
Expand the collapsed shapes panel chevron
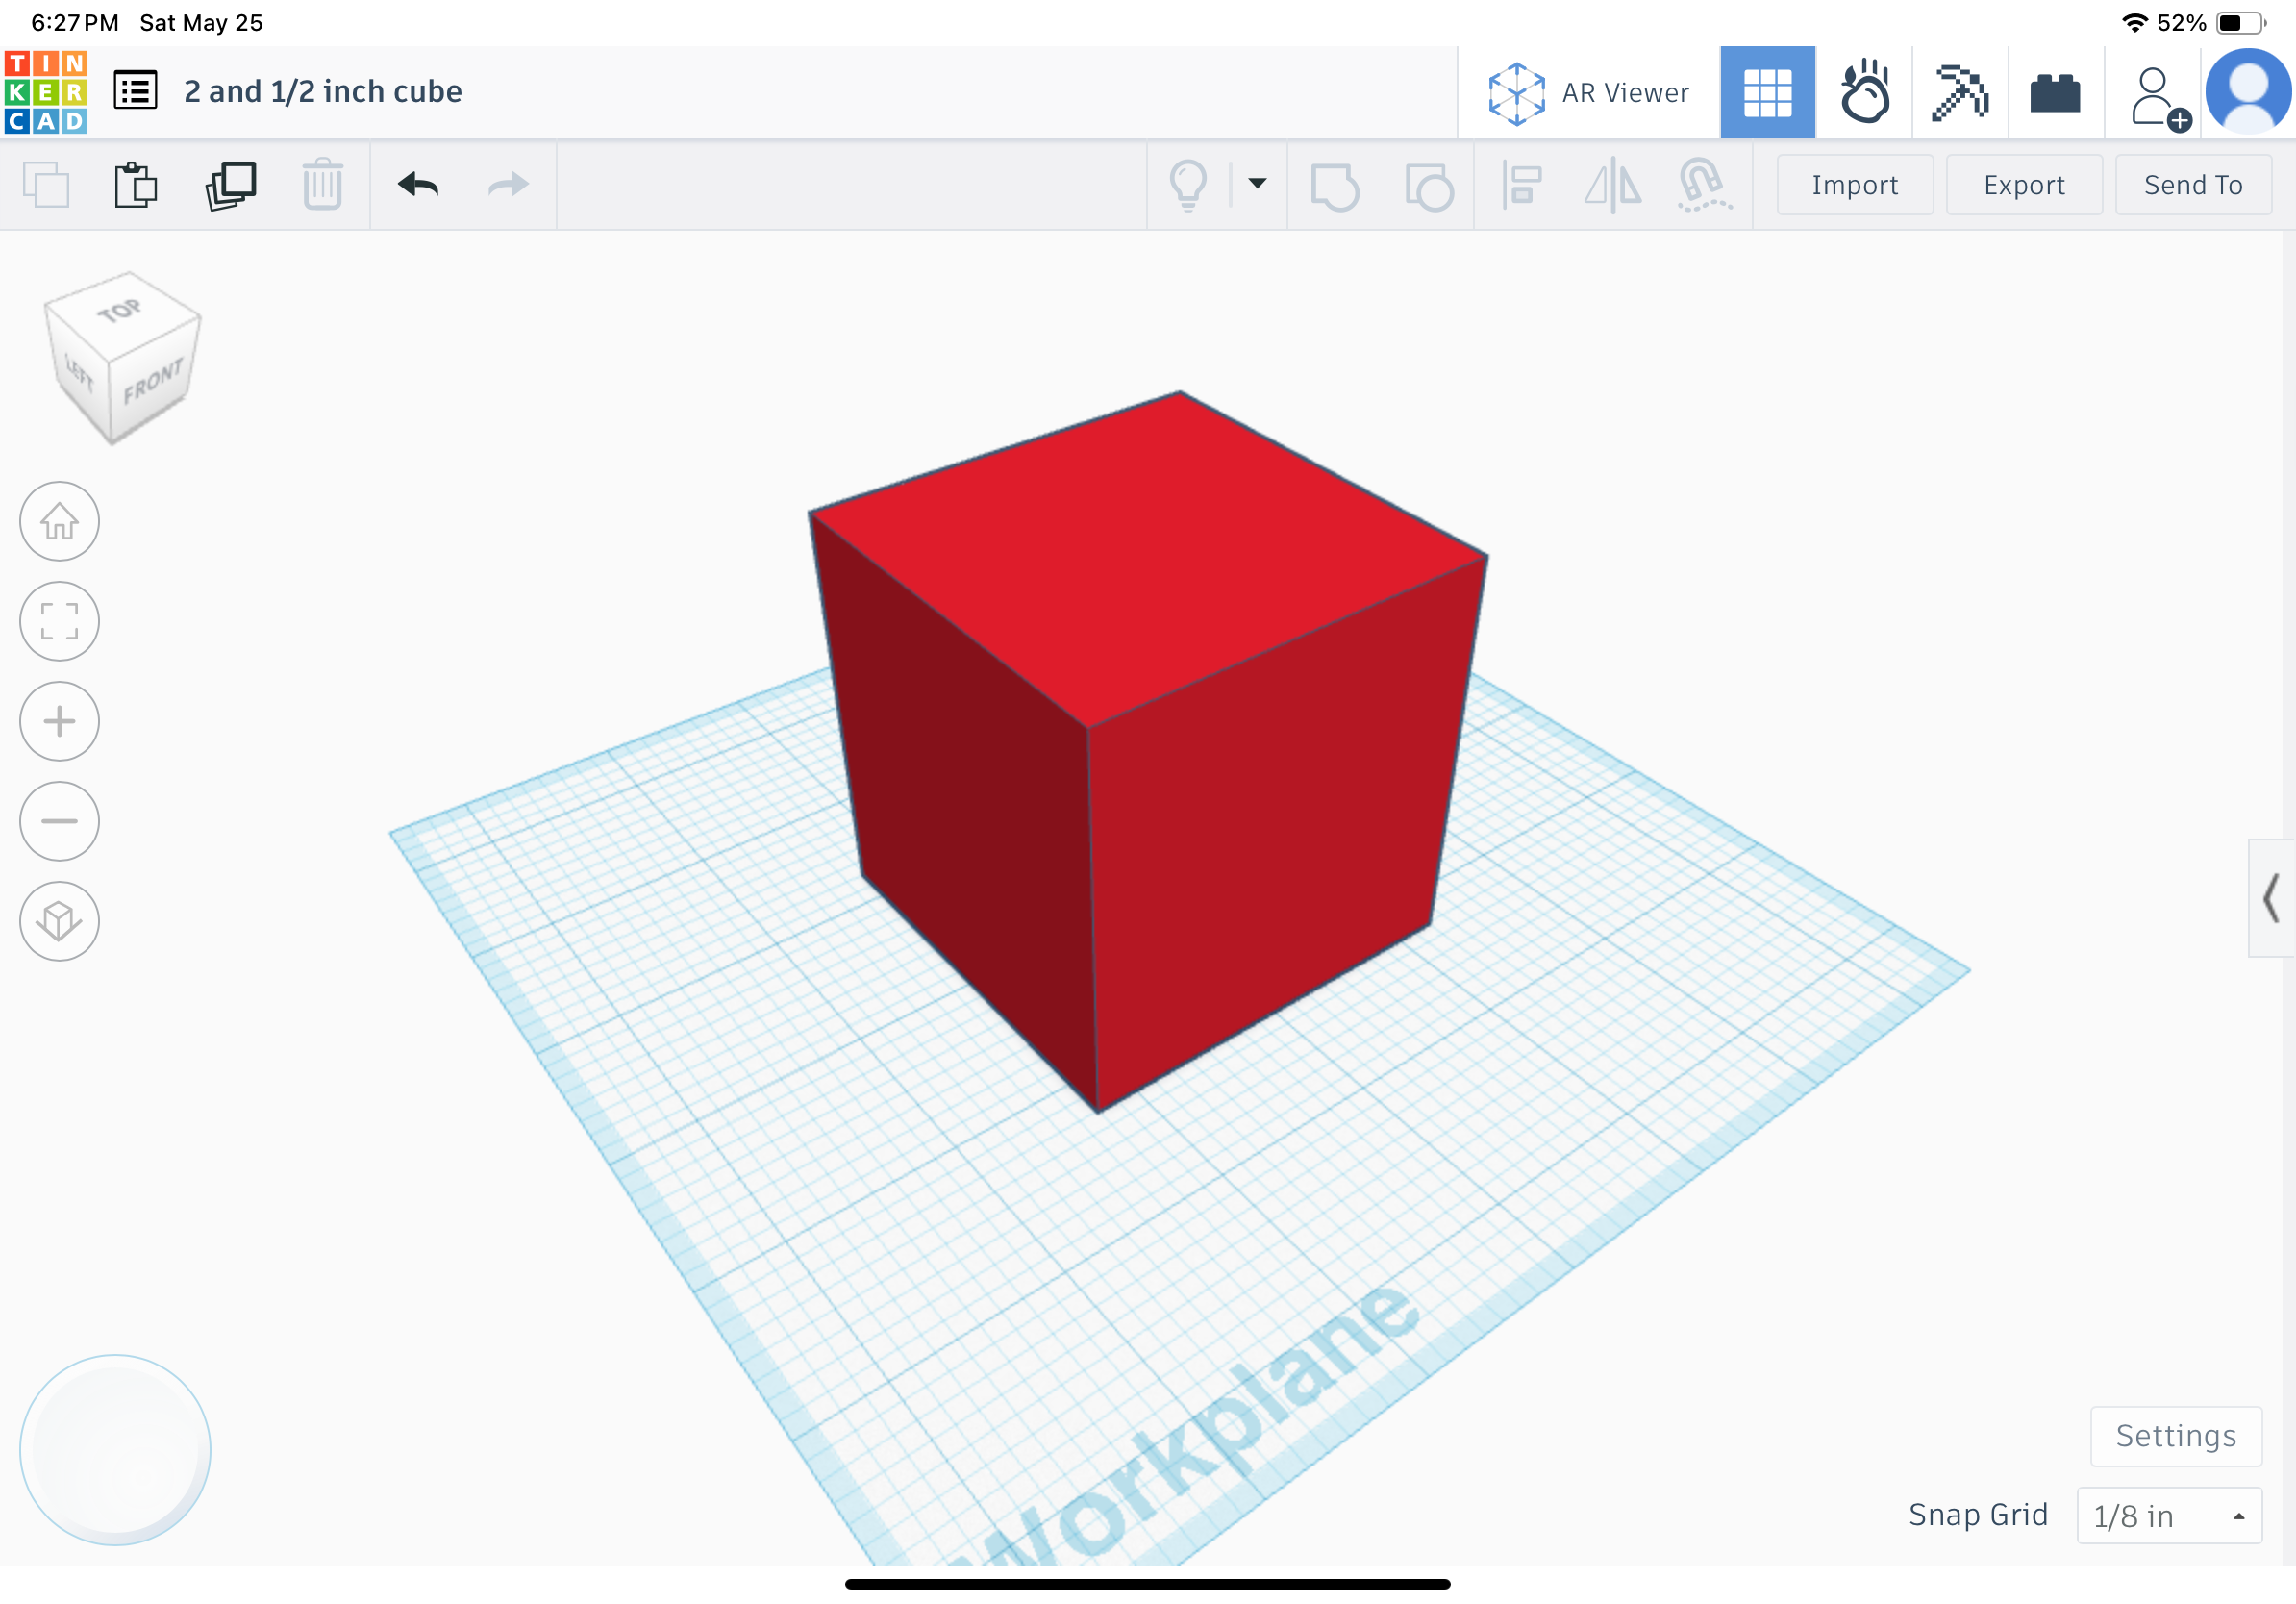[x=2271, y=898]
